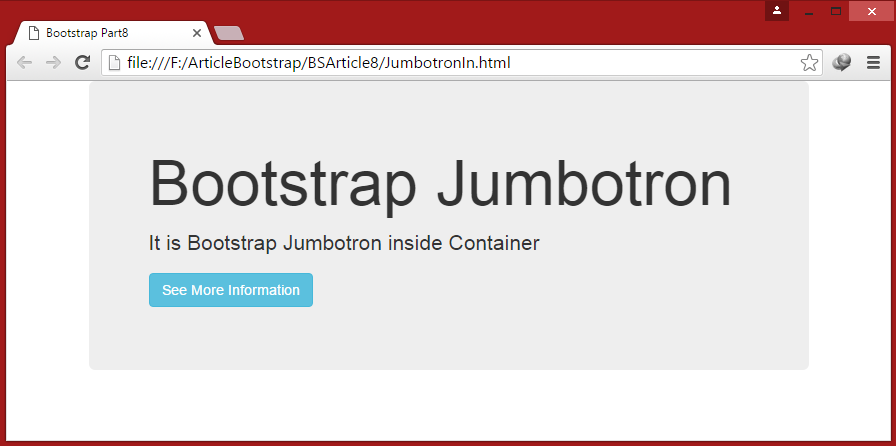
Task: Click the file page icon in the address bar
Action: pyautogui.click(x=114, y=63)
